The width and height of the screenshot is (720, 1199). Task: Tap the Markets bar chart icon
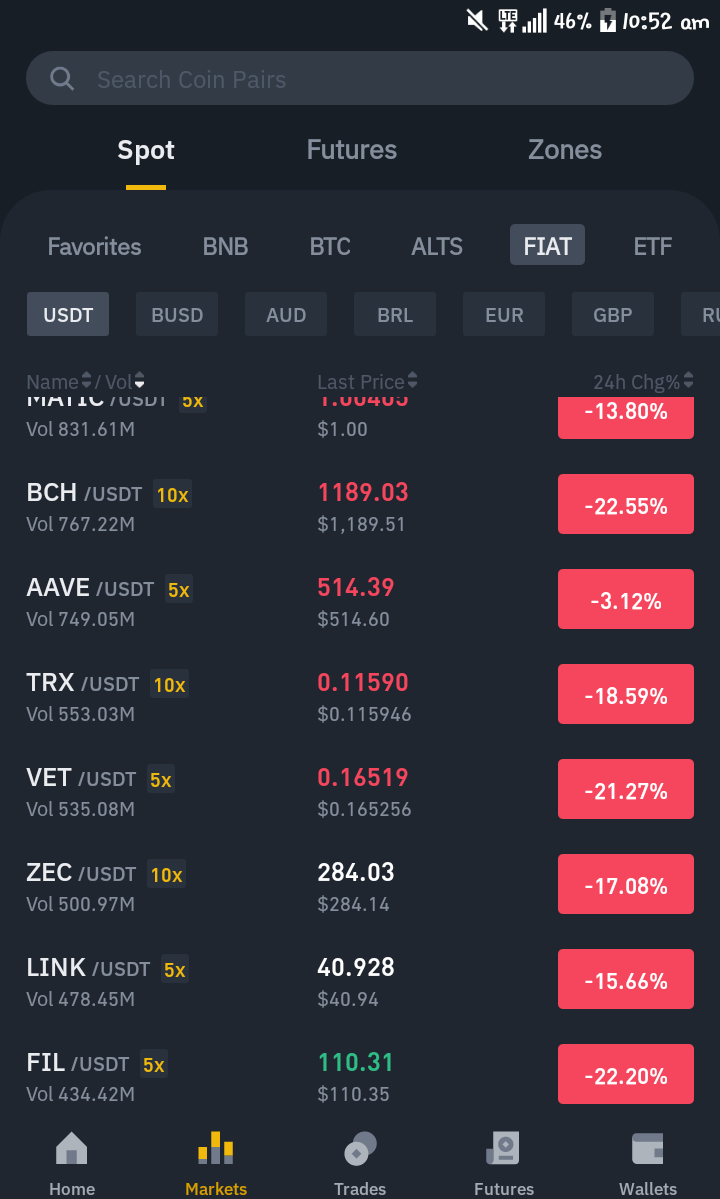(x=216, y=1149)
